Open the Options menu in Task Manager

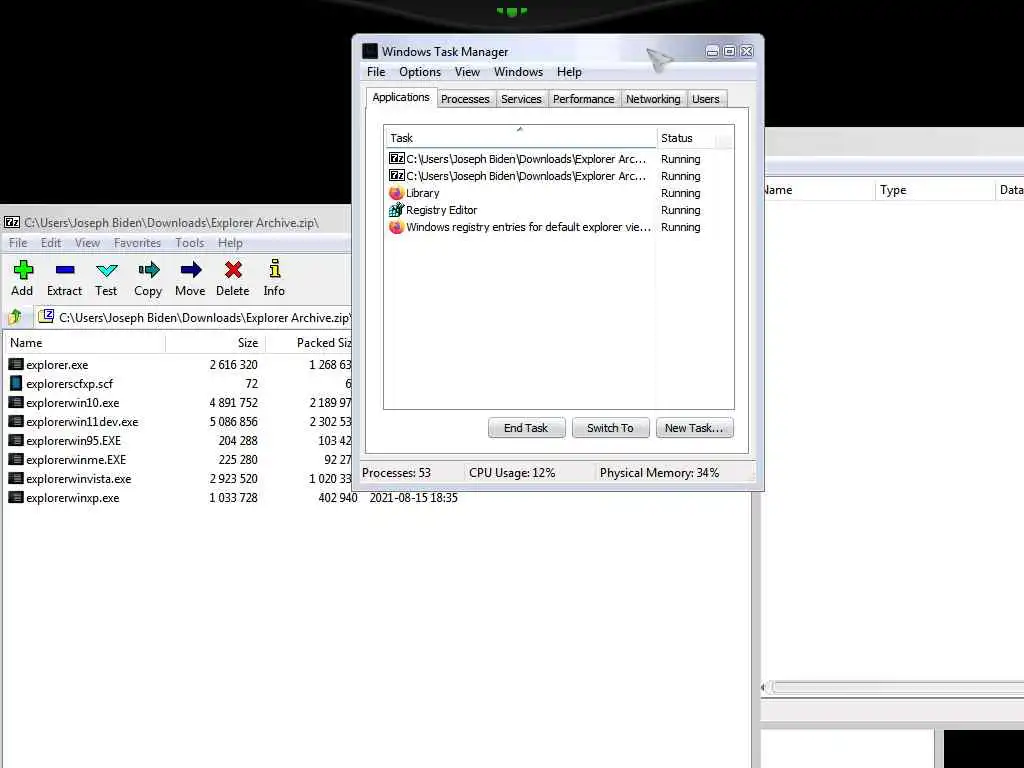pos(420,72)
